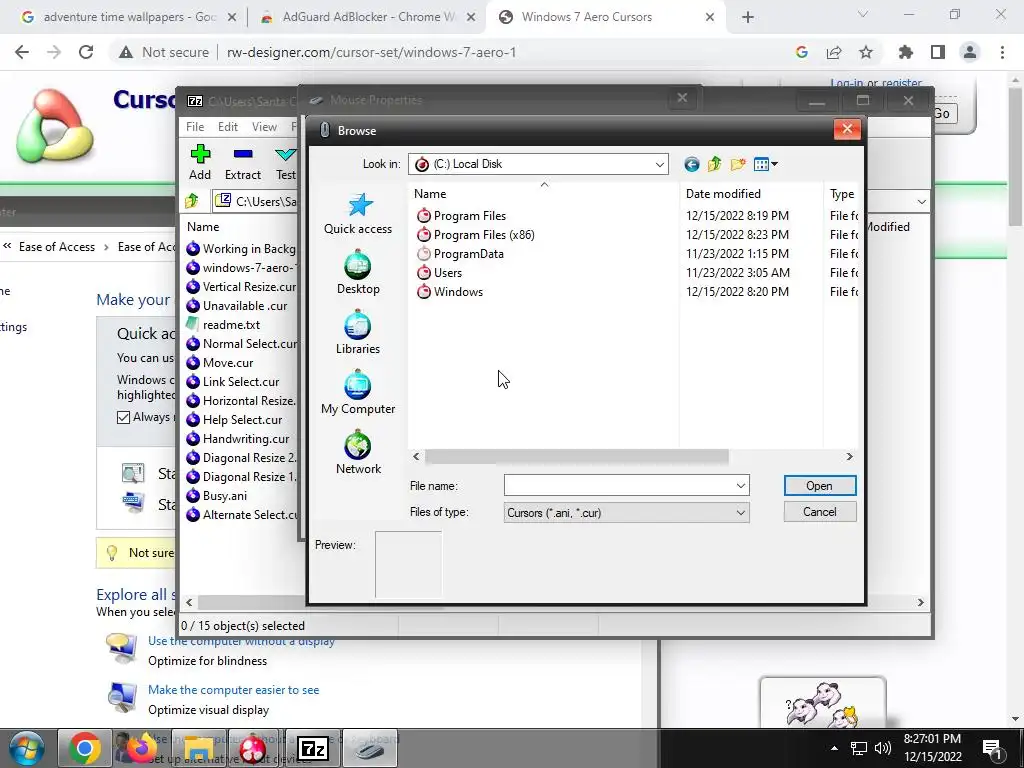1024x768 pixels.
Task: Open a new Chrome tab
Action: 748,18
